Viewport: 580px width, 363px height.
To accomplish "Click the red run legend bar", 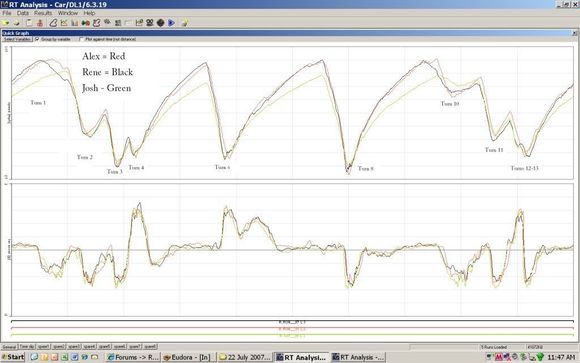I will [292, 329].
